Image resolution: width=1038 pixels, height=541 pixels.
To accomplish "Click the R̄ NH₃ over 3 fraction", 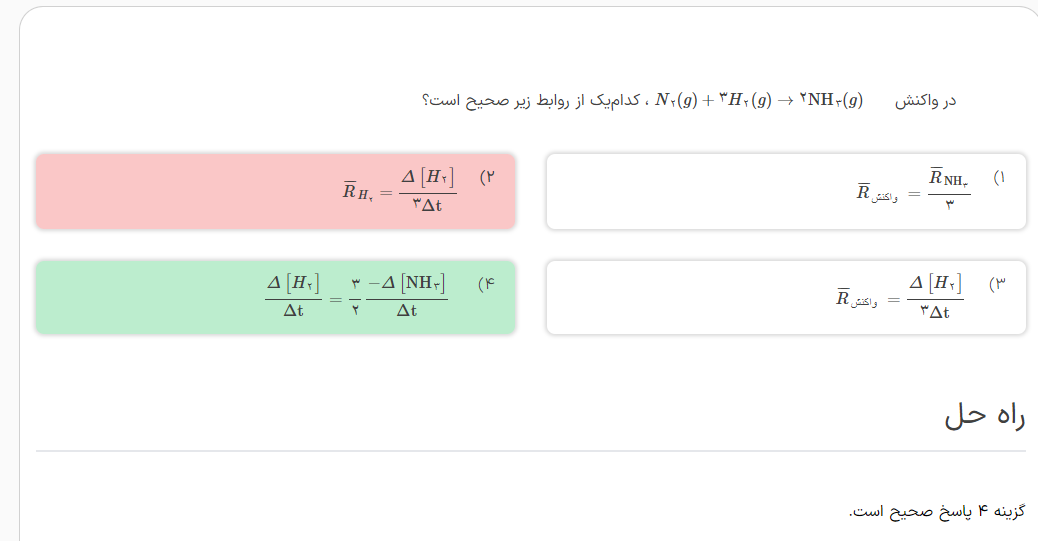I will tap(949, 190).
